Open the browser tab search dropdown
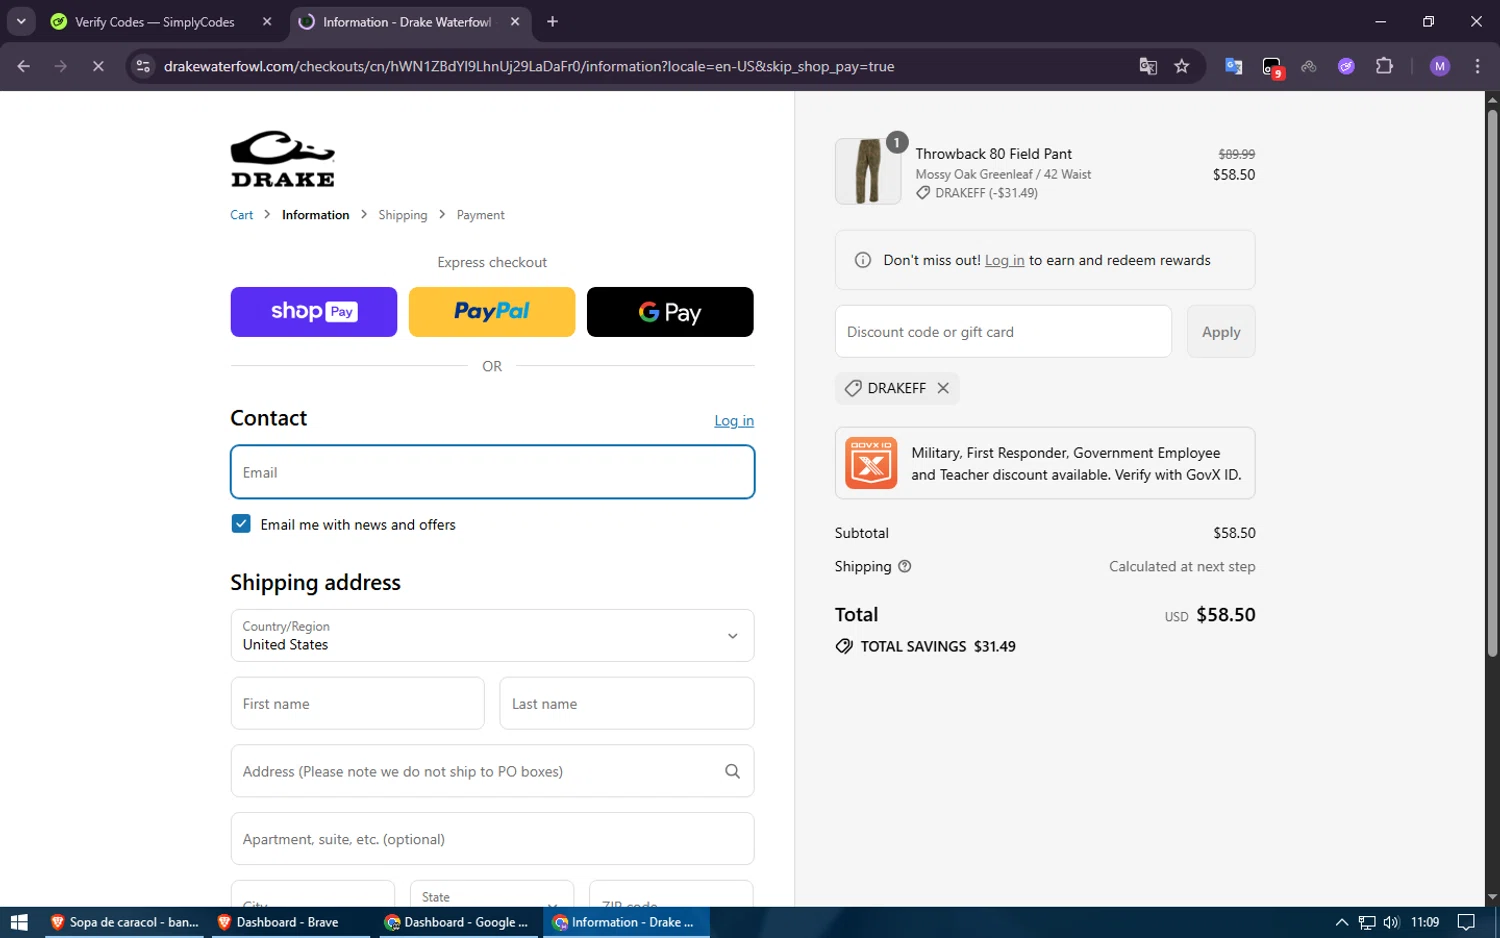 [21, 21]
